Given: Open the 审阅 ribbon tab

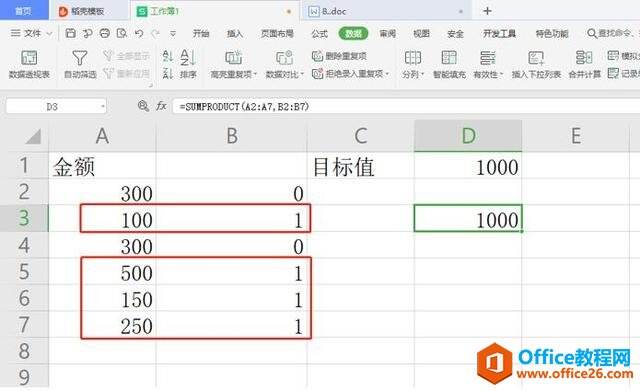Looking at the screenshot, I should pyautogui.click(x=387, y=33).
